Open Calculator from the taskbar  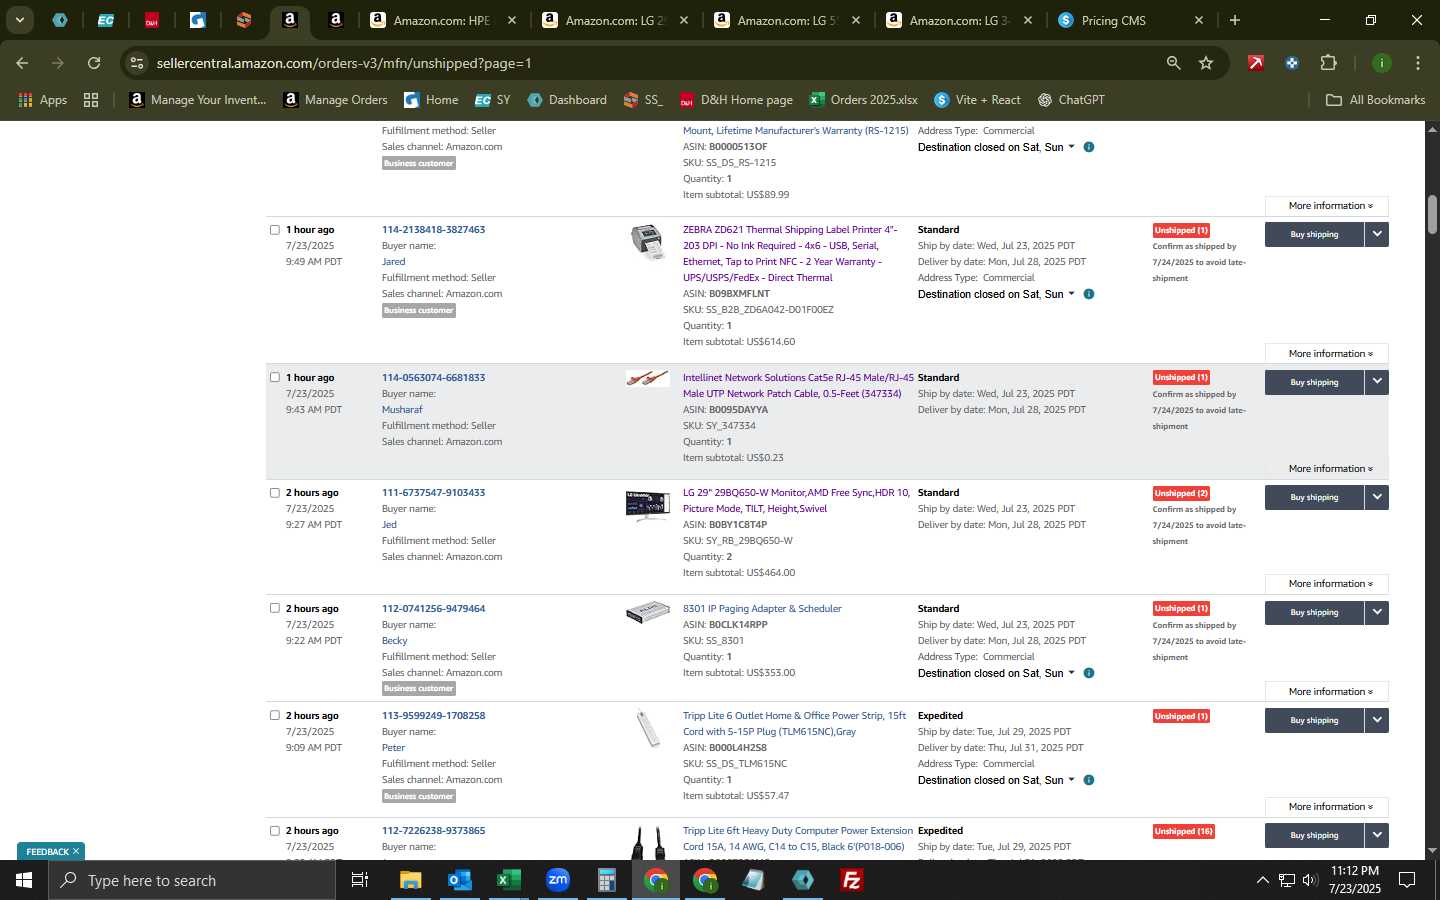tap(606, 880)
